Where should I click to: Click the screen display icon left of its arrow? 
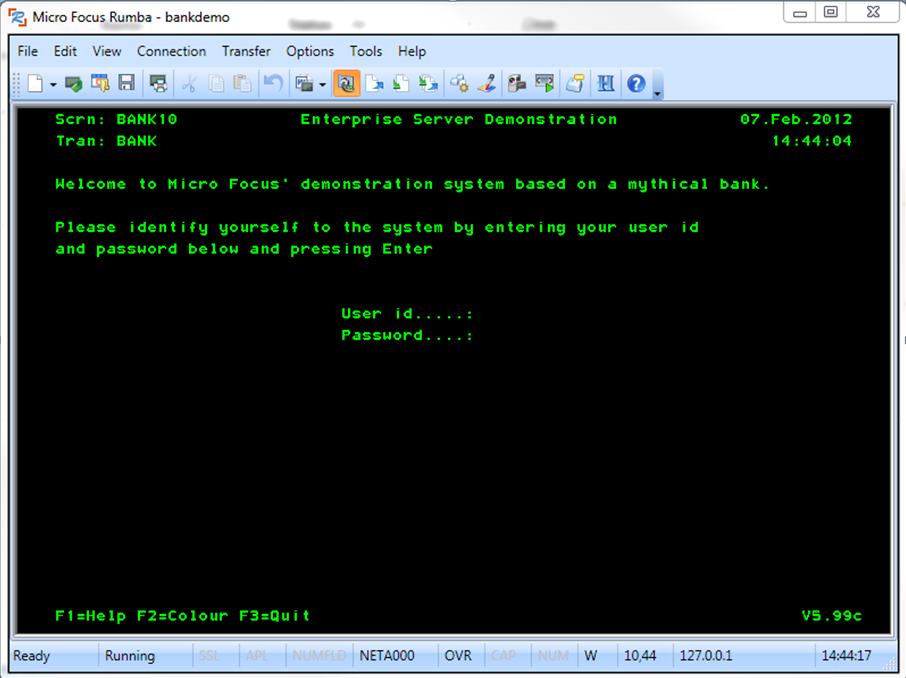click(304, 84)
